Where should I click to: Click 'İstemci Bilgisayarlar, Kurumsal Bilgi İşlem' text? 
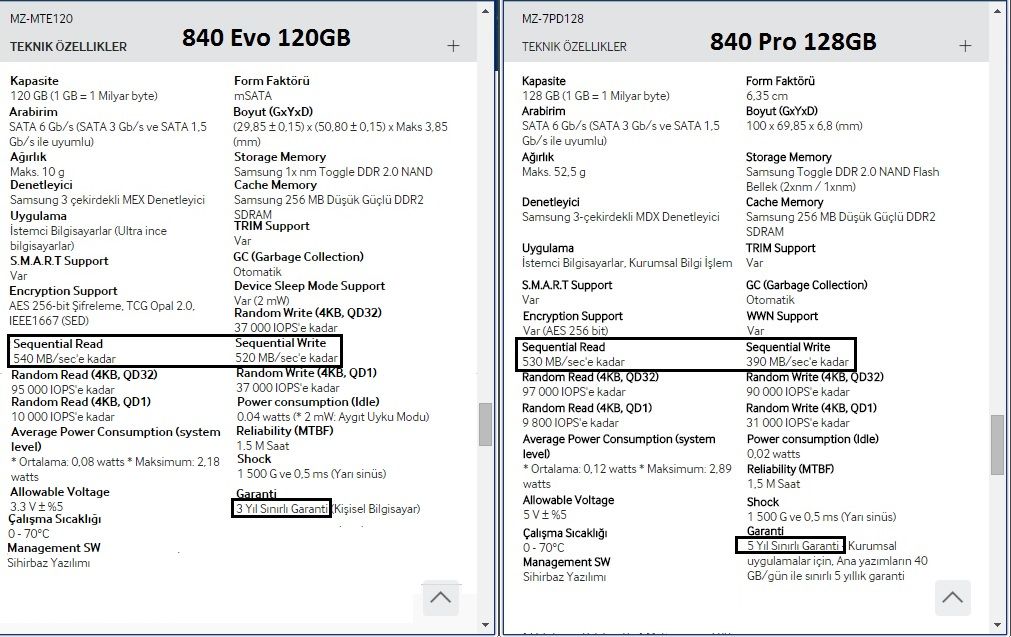click(x=627, y=262)
